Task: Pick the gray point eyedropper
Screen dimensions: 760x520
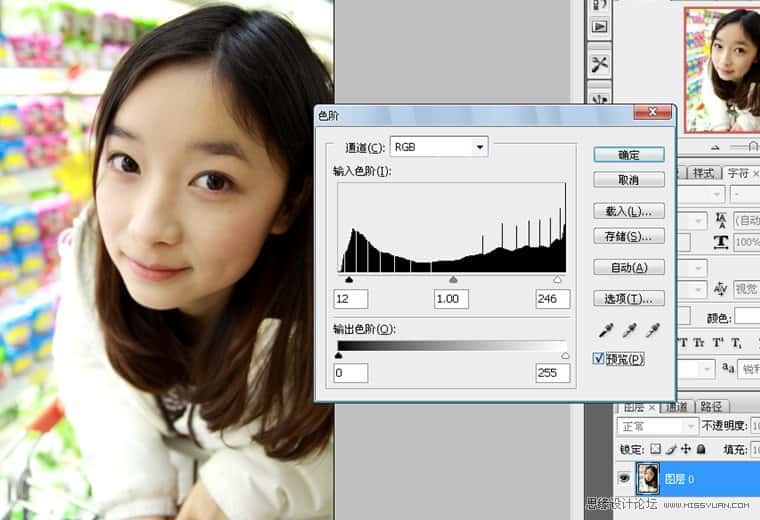Action: click(629, 330)
